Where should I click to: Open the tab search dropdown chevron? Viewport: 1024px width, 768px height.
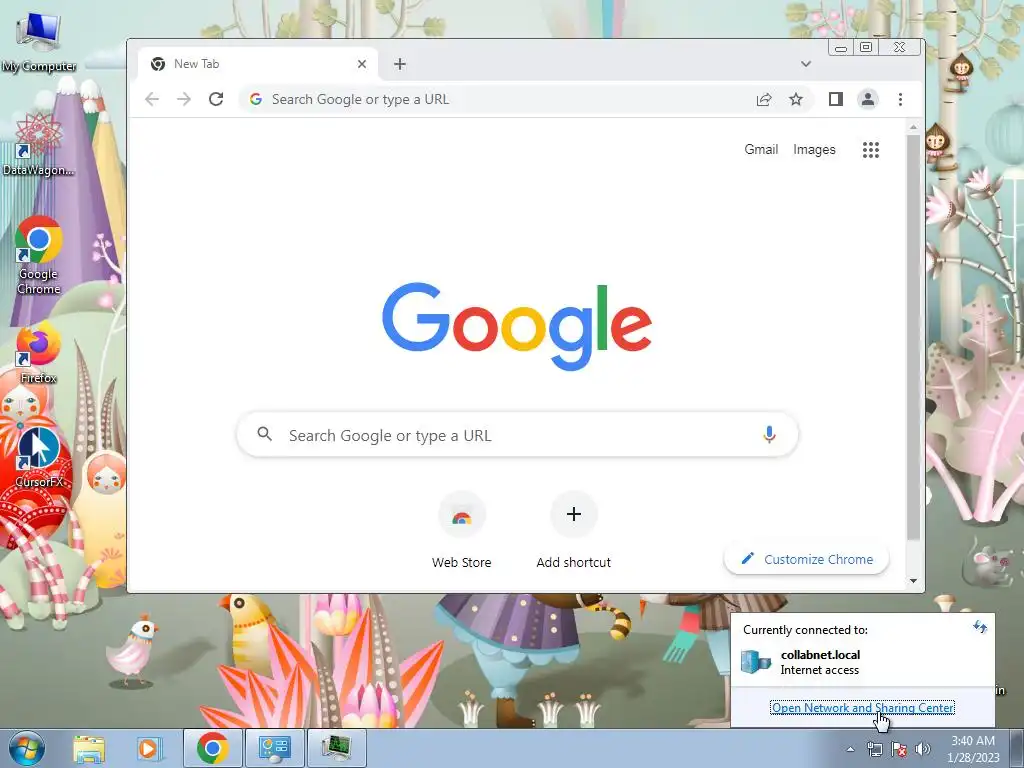[806, 64]
